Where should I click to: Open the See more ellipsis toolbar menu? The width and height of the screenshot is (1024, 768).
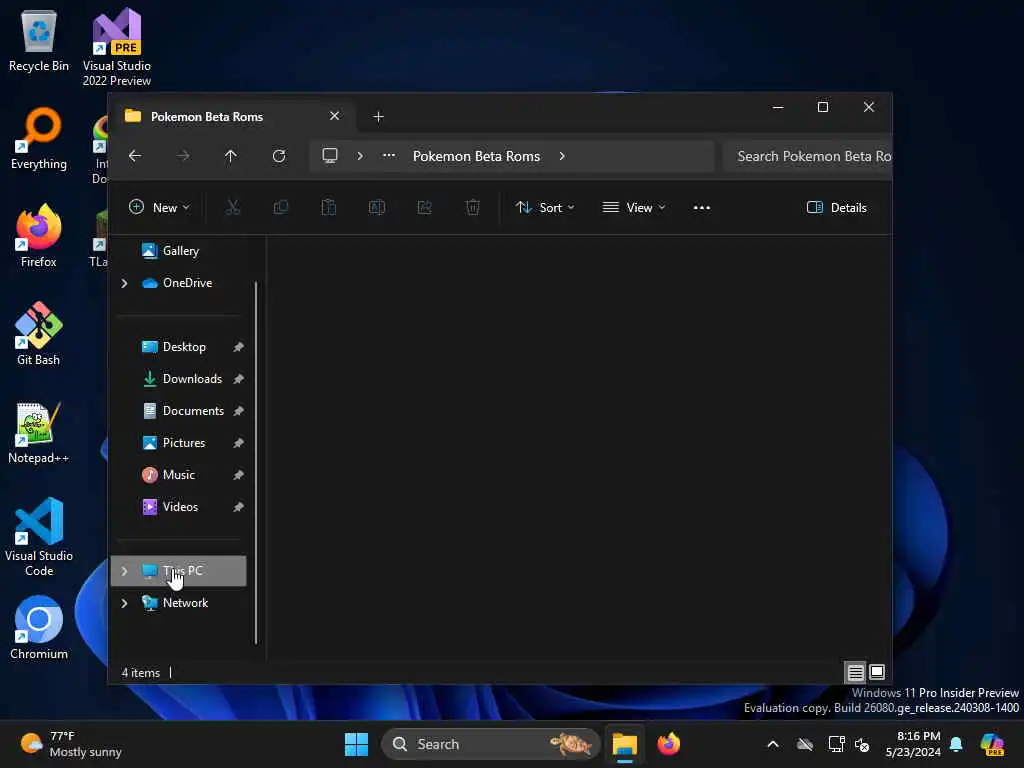701,208
